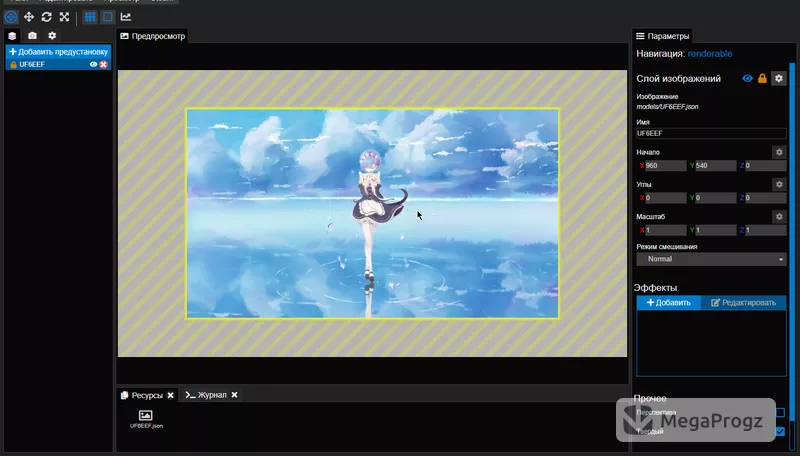
Task: Click inside the empty effects list box
Action: [x=711, y=343]
